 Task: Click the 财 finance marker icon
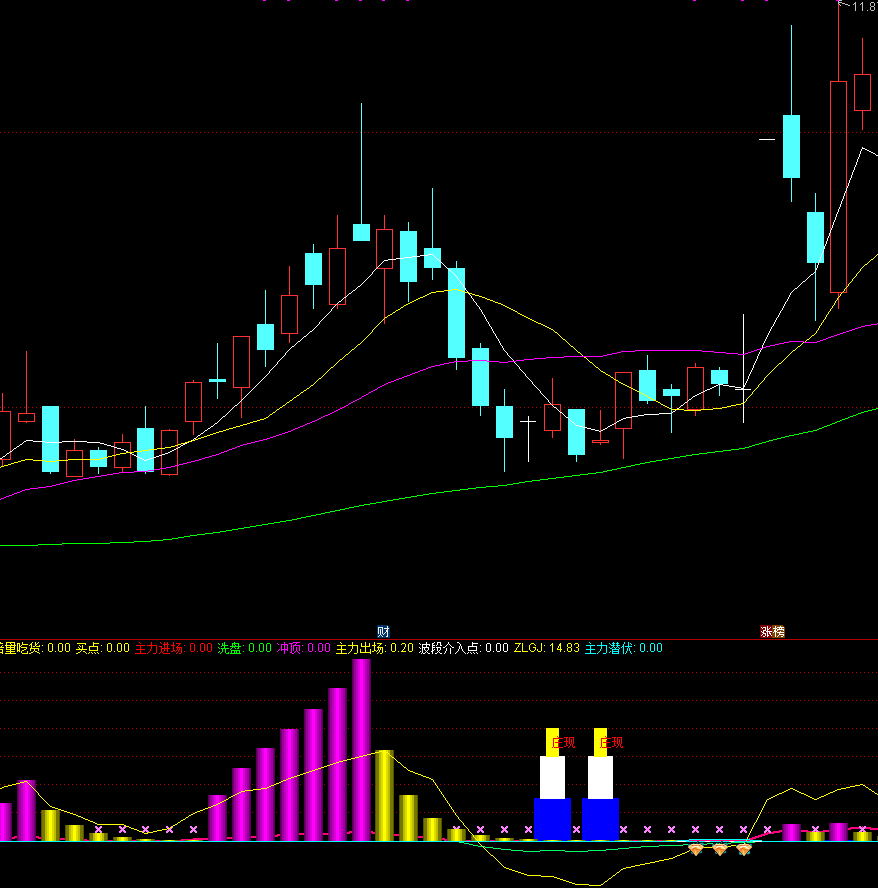point(383,632)
